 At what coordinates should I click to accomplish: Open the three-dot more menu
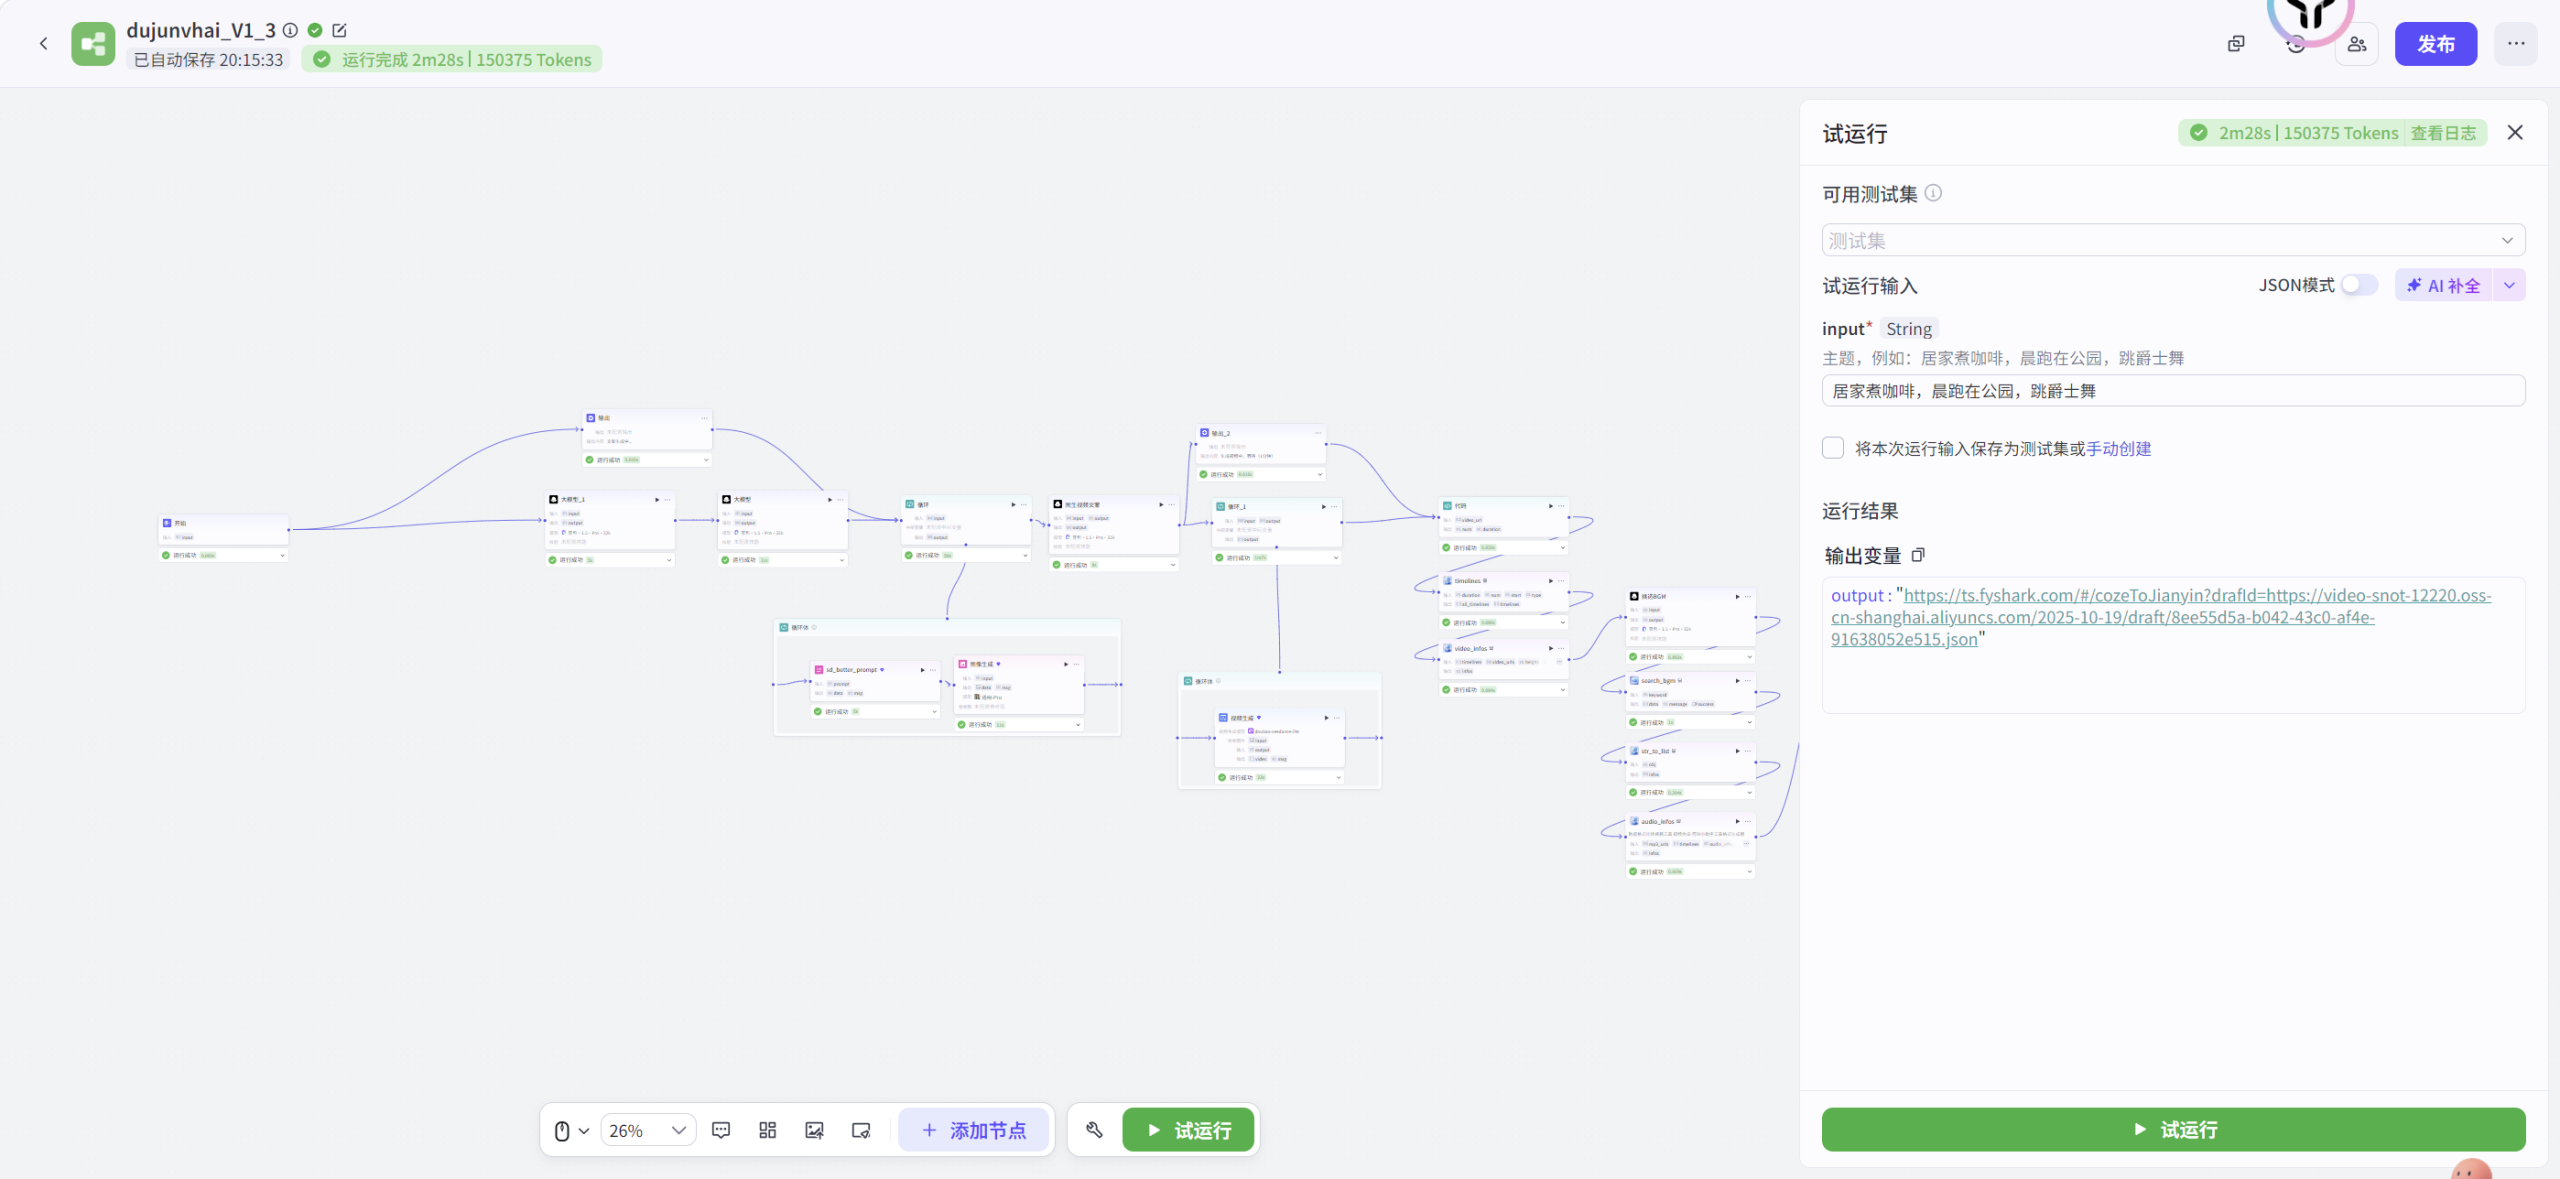pos(2515,44)
